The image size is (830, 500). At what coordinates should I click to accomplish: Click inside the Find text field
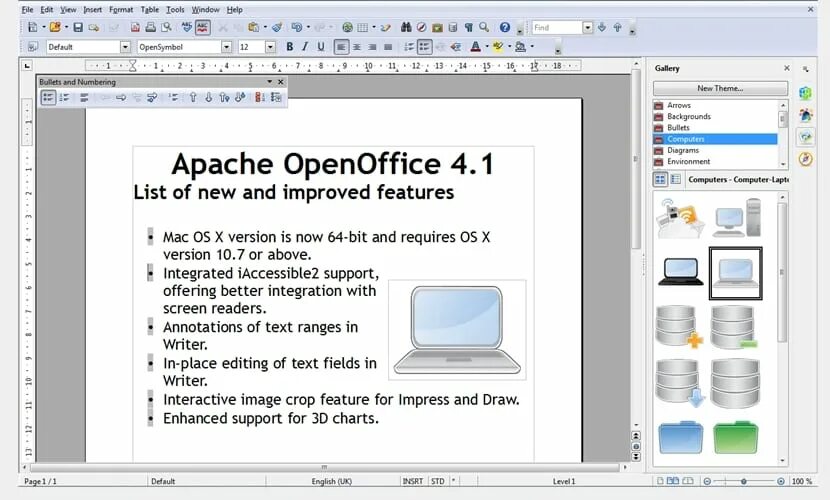pos(557,28)
